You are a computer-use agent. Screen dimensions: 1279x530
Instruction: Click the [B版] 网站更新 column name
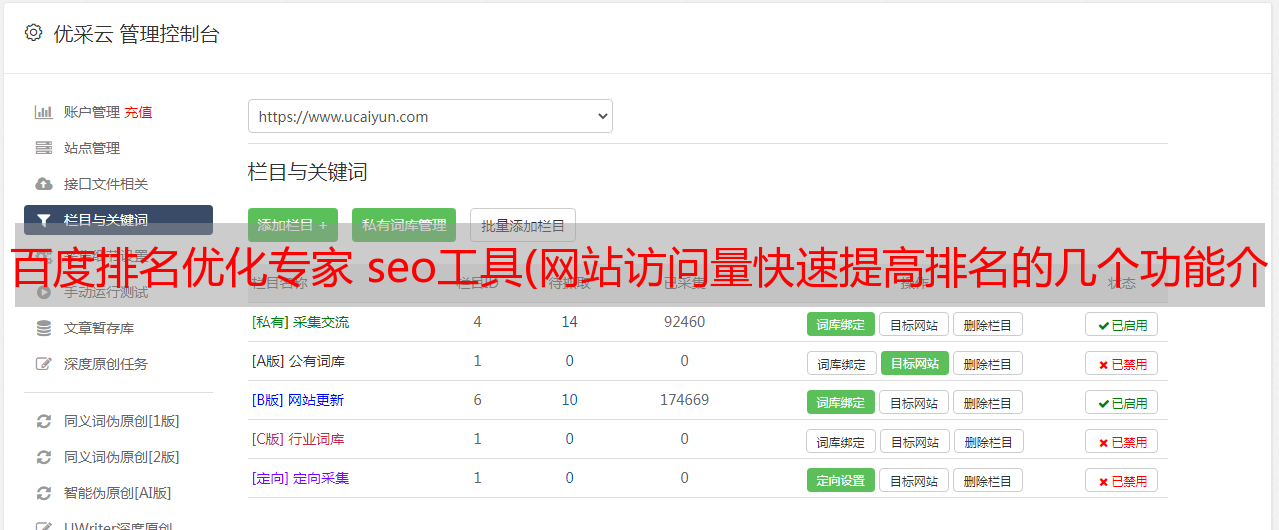tap(298, 400)
